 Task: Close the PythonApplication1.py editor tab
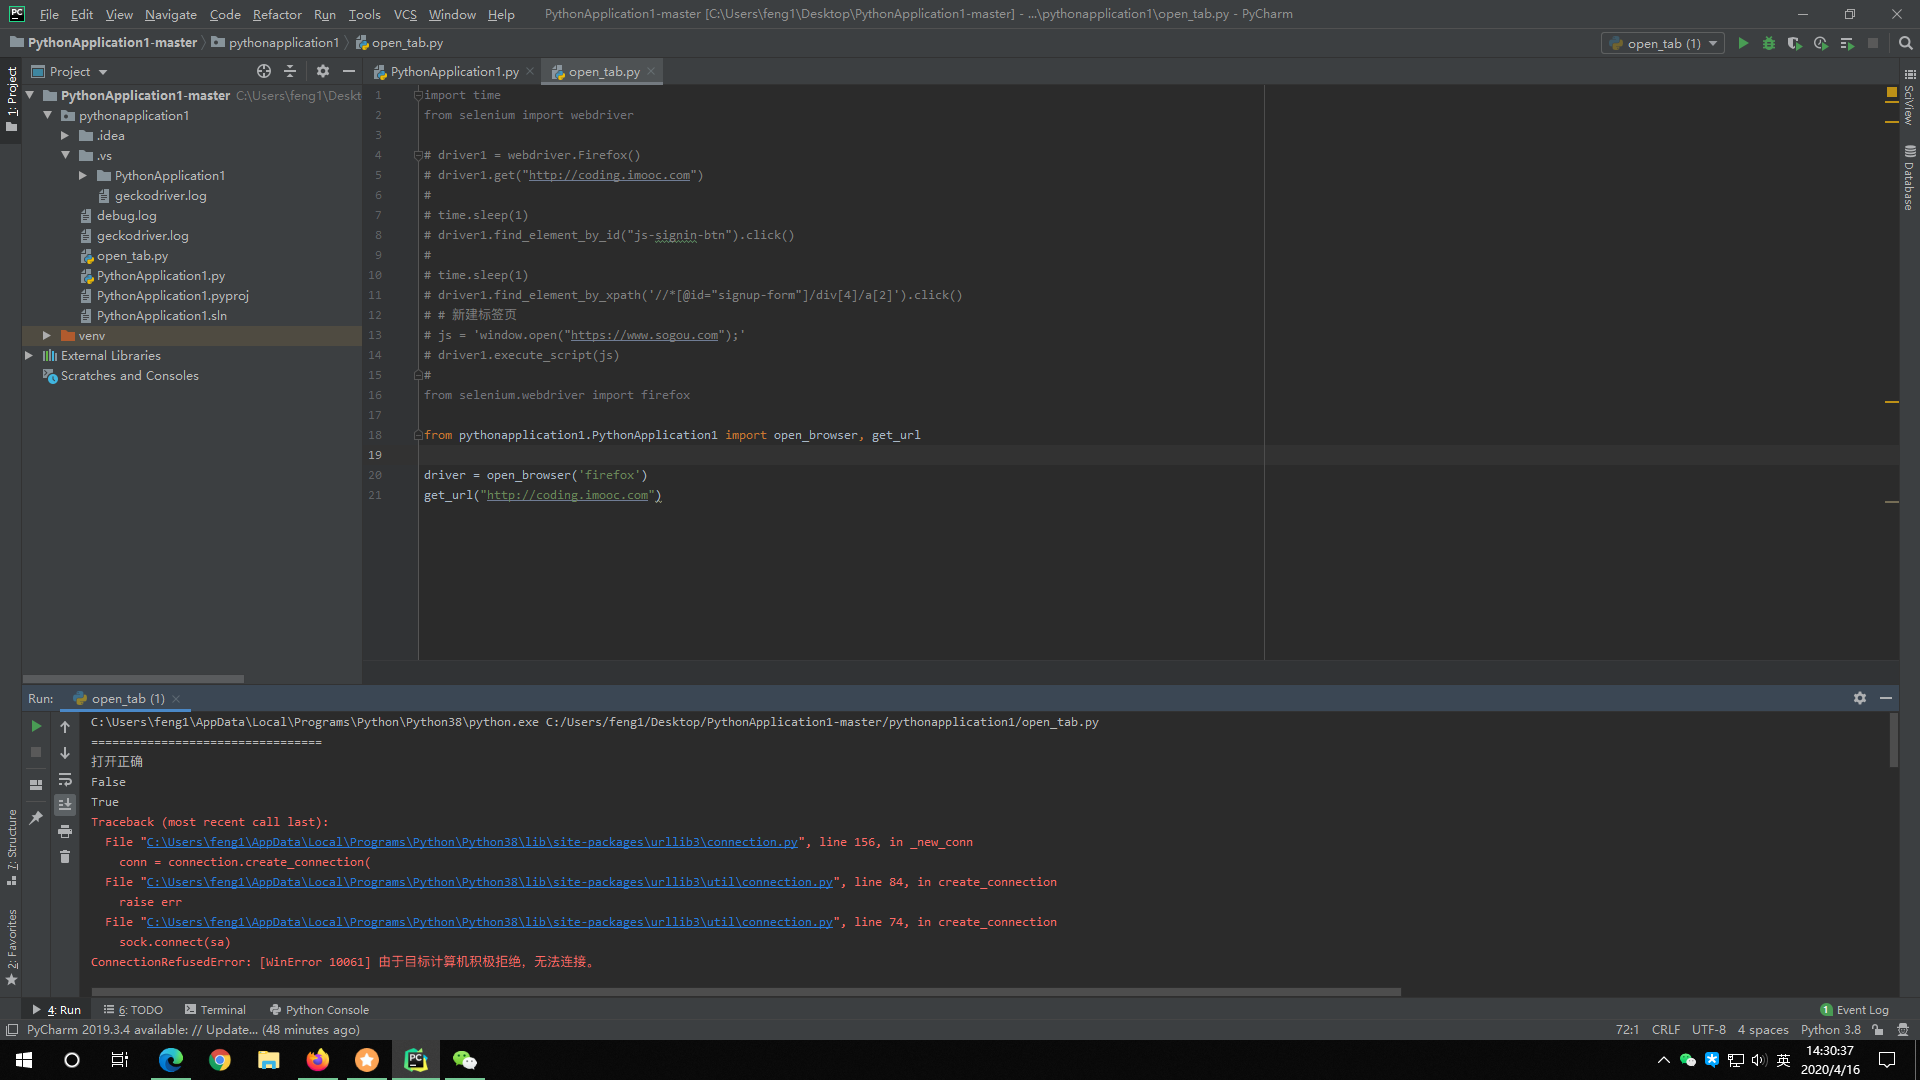(x=530, y=71)
